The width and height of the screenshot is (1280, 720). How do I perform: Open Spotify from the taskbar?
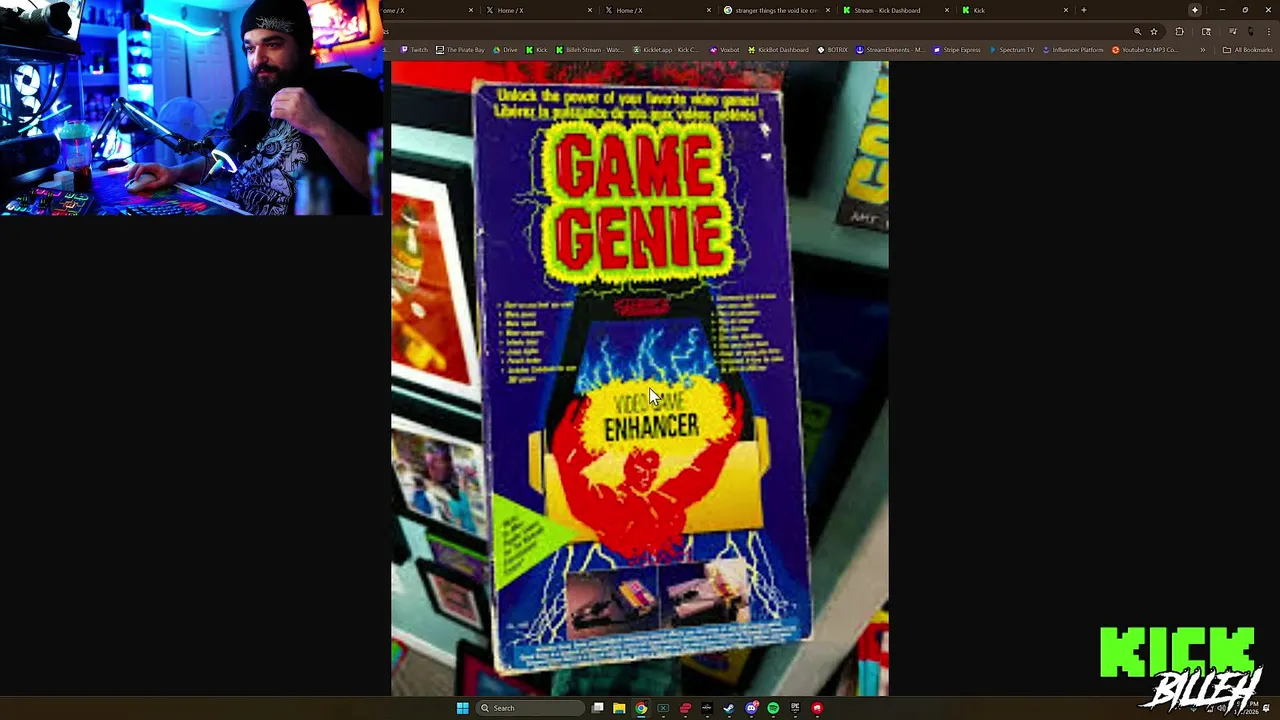(773, 708)
